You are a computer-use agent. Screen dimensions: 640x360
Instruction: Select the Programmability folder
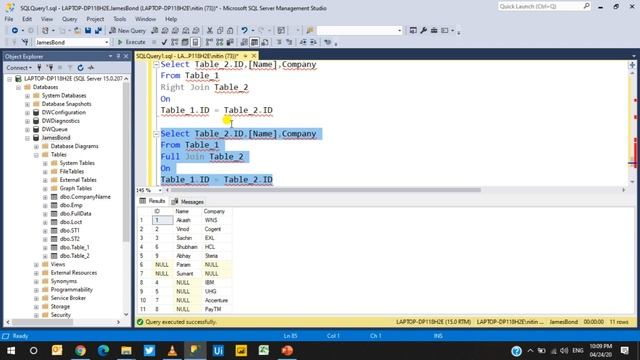71,290
